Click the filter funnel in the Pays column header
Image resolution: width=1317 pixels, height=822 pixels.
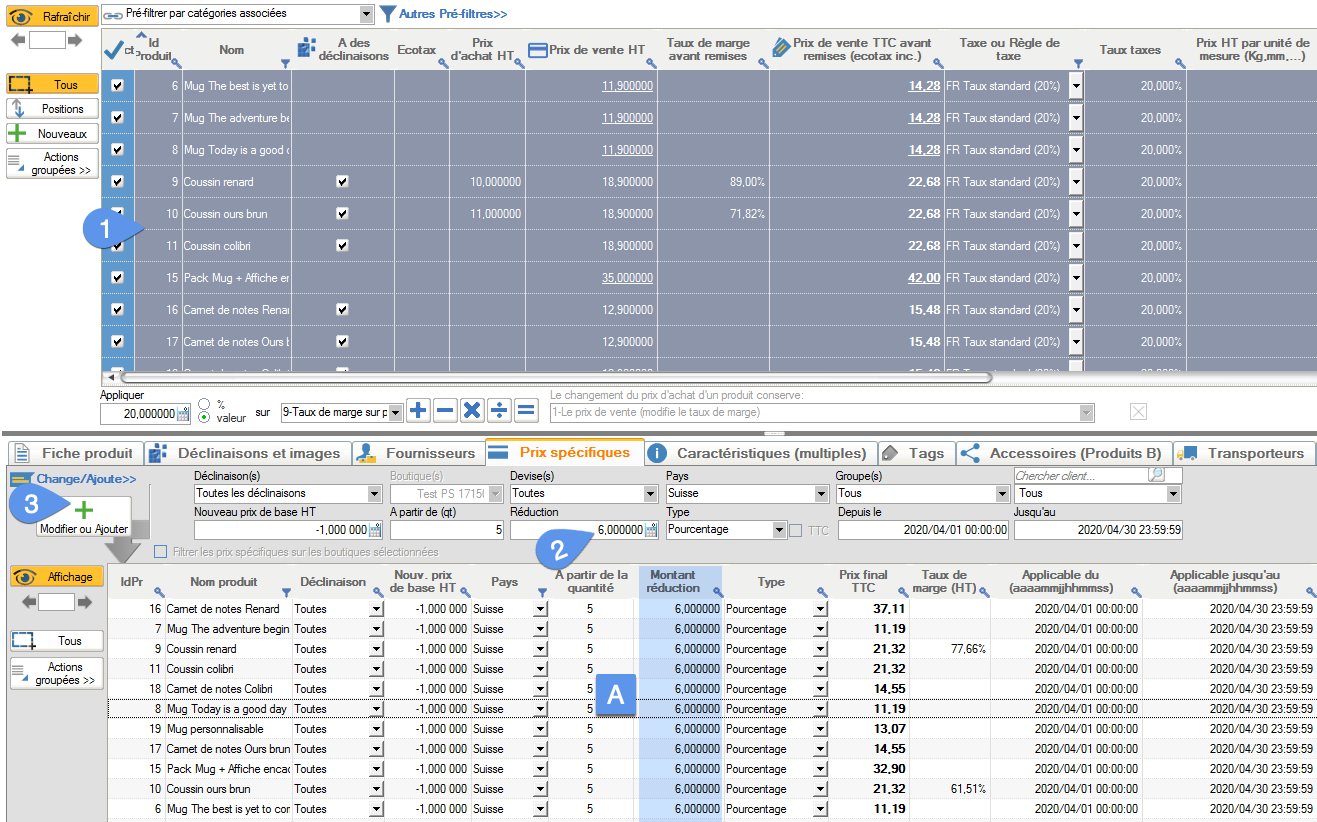click(x=543, y=593)
